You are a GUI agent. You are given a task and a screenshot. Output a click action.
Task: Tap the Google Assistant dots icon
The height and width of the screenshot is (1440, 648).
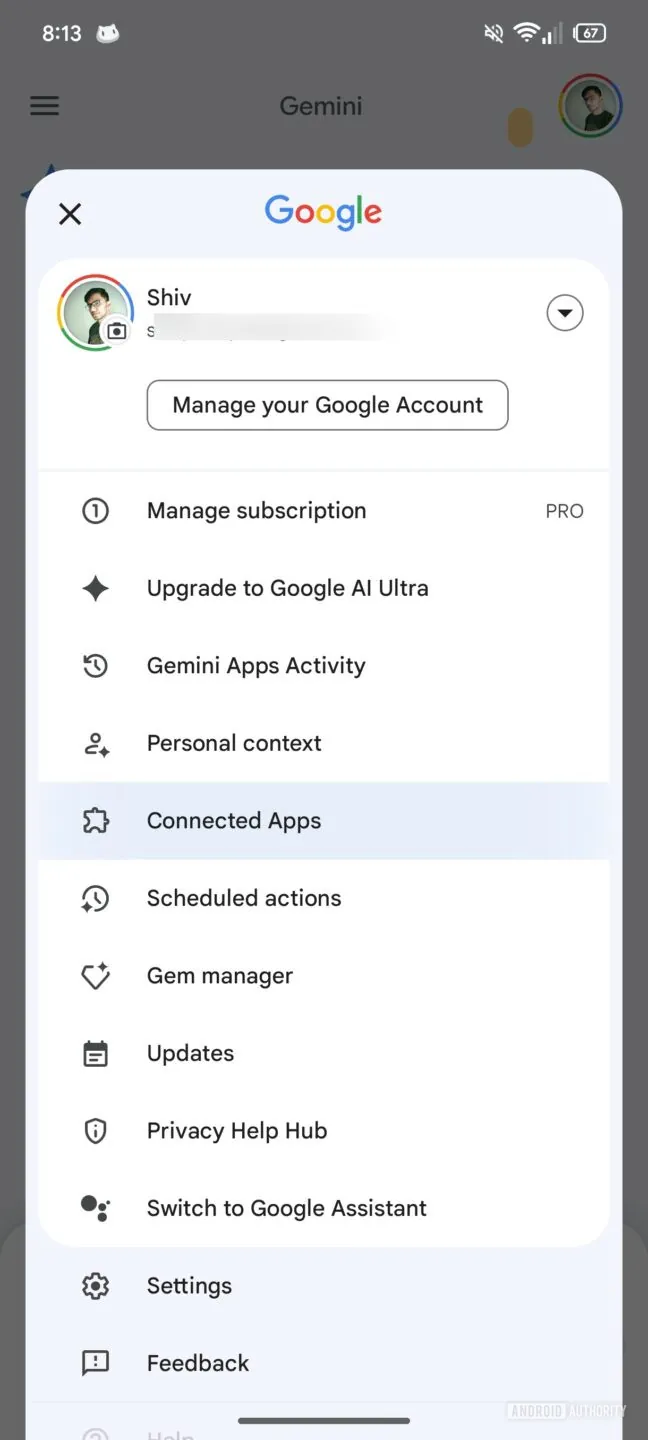point(95,1208)
